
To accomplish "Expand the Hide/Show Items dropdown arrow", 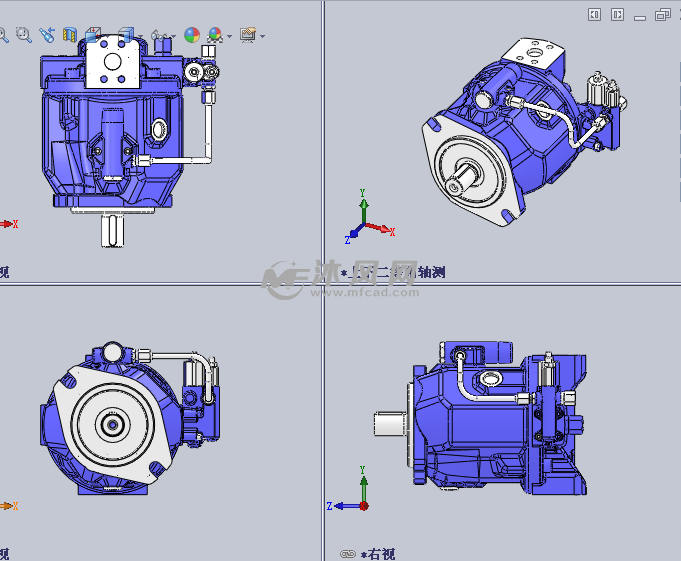I will click(x=174, y=36).
